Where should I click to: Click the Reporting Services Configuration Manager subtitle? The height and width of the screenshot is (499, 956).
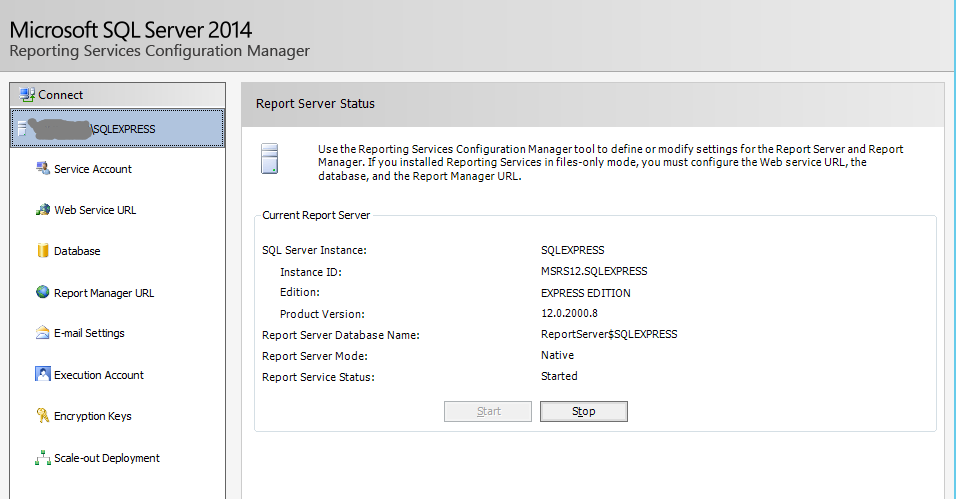pos(159,51)
